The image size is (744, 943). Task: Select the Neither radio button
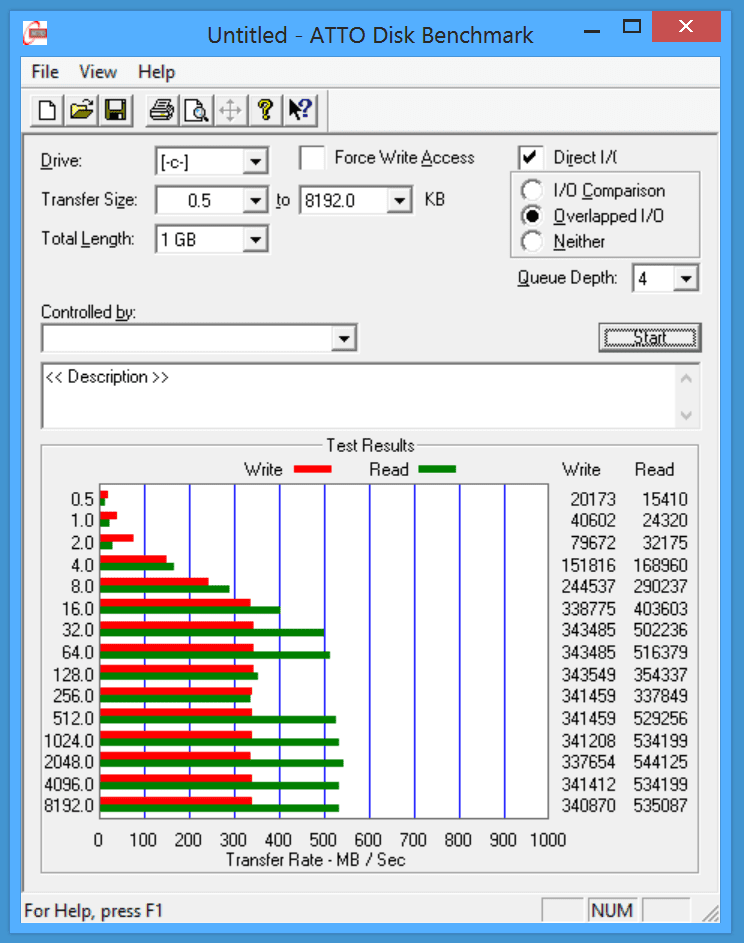[532, 242]
